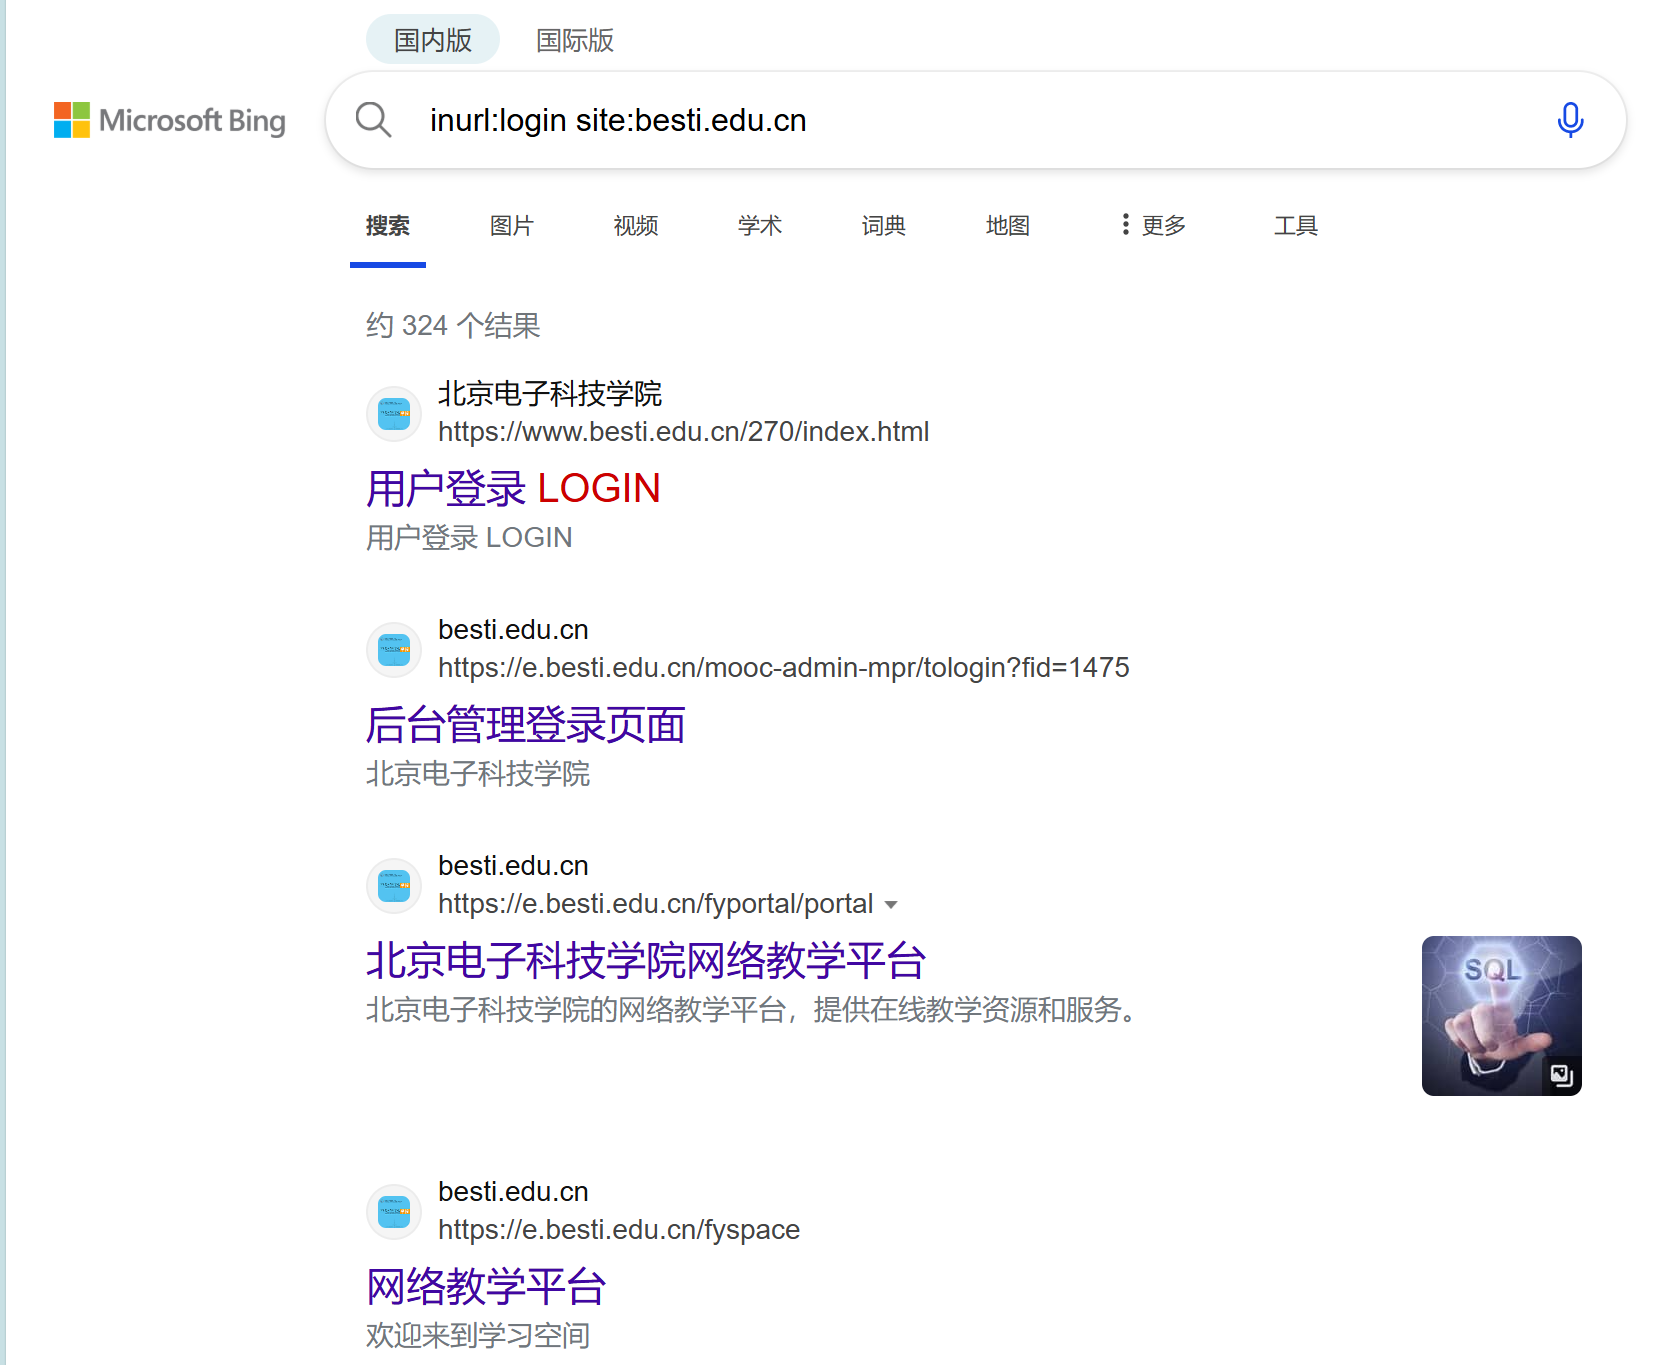Click into the search query input field
Image resolution: width=1657 pixels, height=1365 pixels.
click(x=975, y=120)
